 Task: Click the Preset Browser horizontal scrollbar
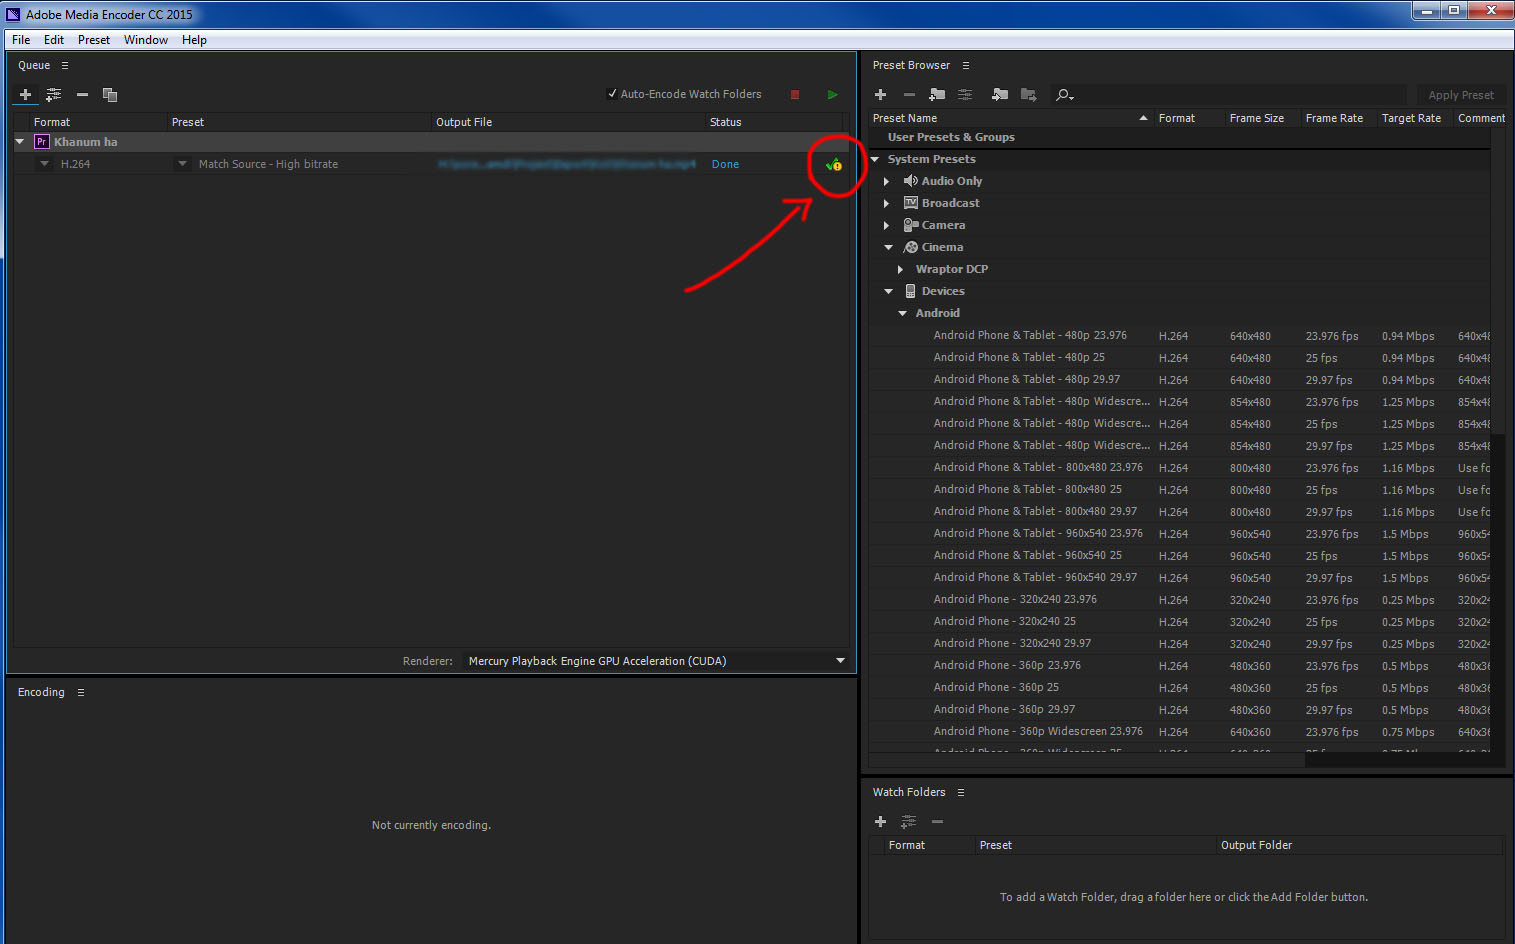point(1086,760)
